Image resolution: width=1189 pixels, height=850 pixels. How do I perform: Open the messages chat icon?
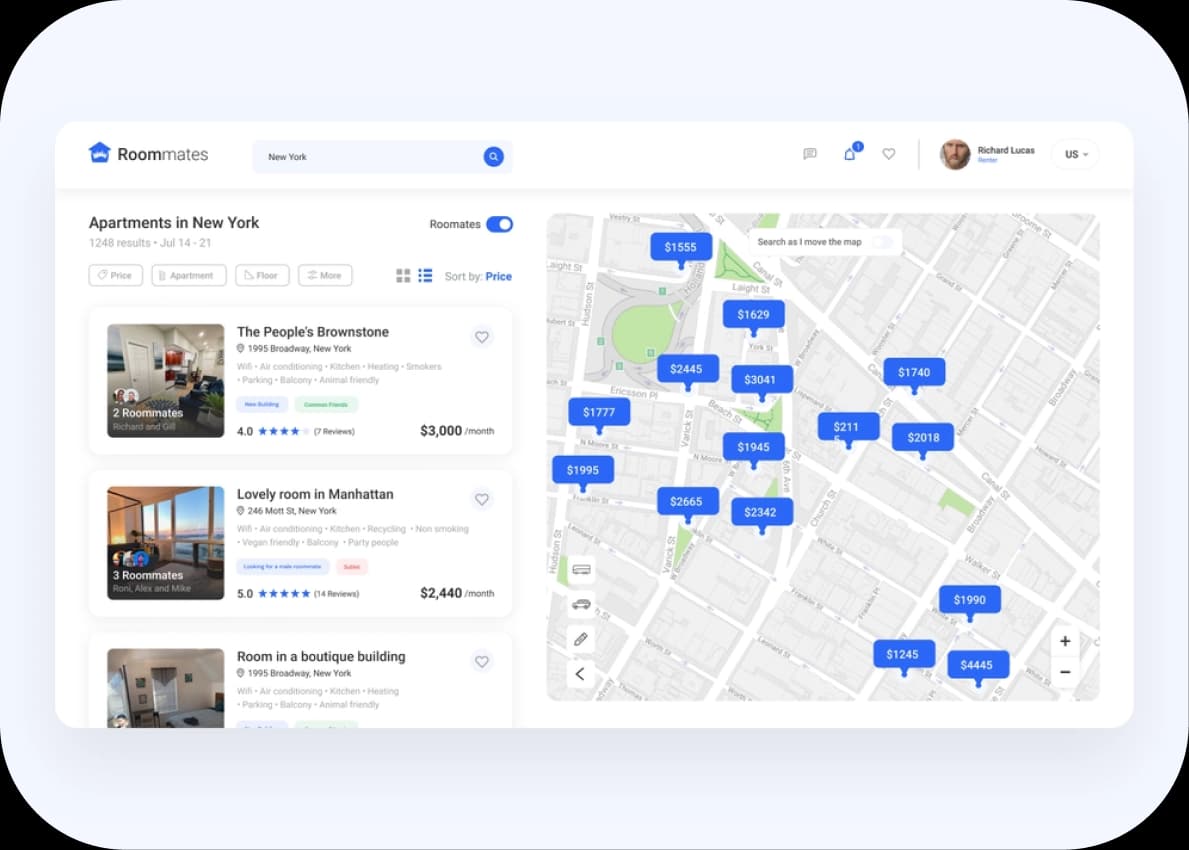click(x=810, y=154)
